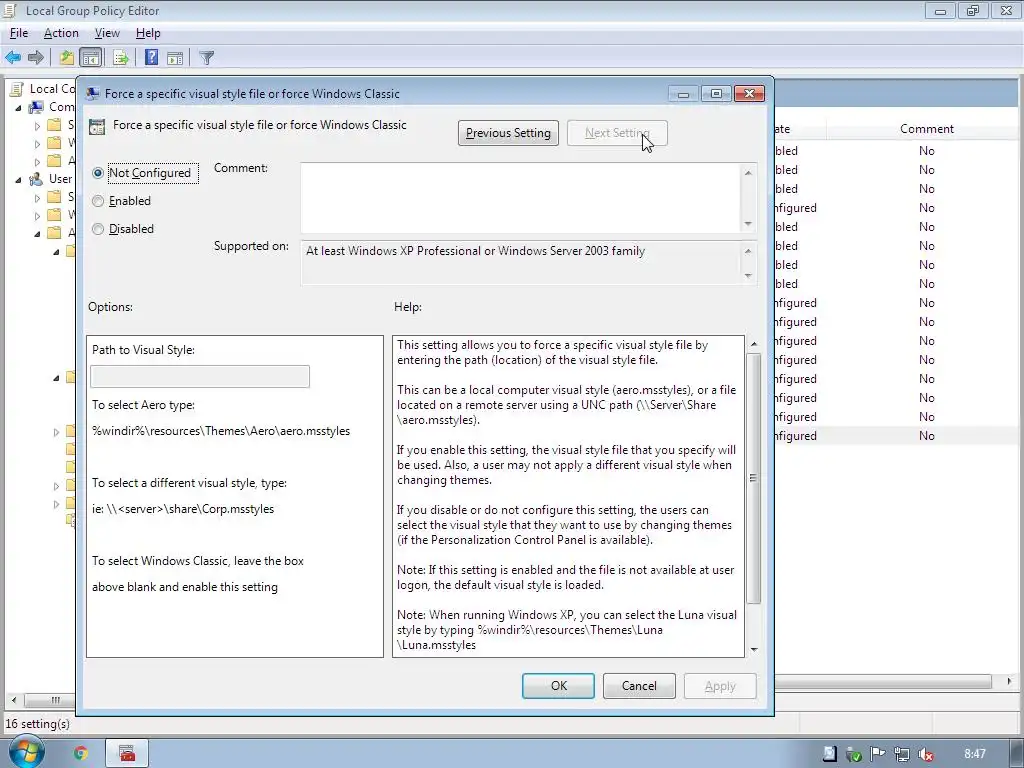Click Cancel in the policy dialog

(639, 686)
